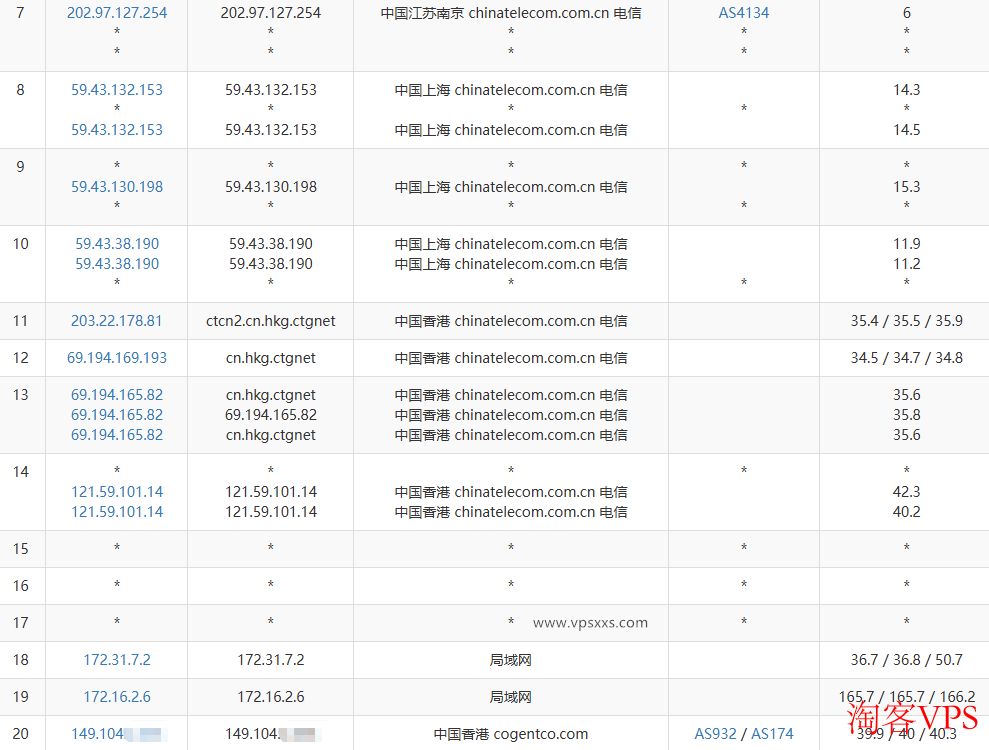Select the hop number 19
Viewport: 989px width, 750px height.
coord(20,696)
